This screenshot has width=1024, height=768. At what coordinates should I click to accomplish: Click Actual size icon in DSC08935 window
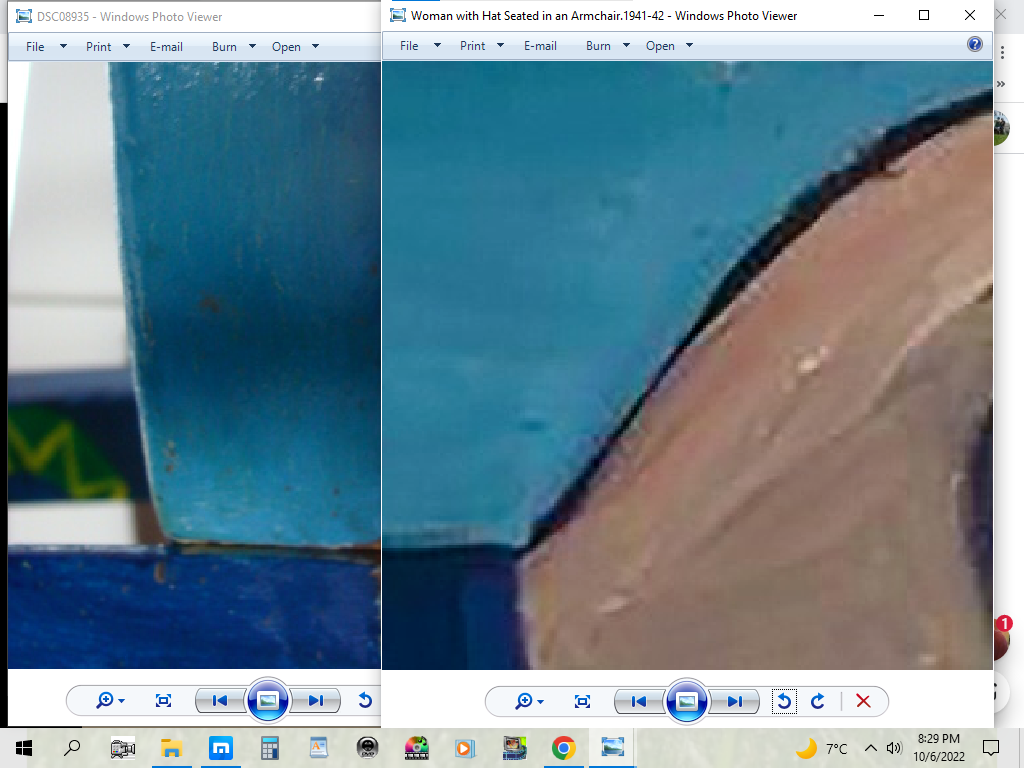[x=163, y=701]
